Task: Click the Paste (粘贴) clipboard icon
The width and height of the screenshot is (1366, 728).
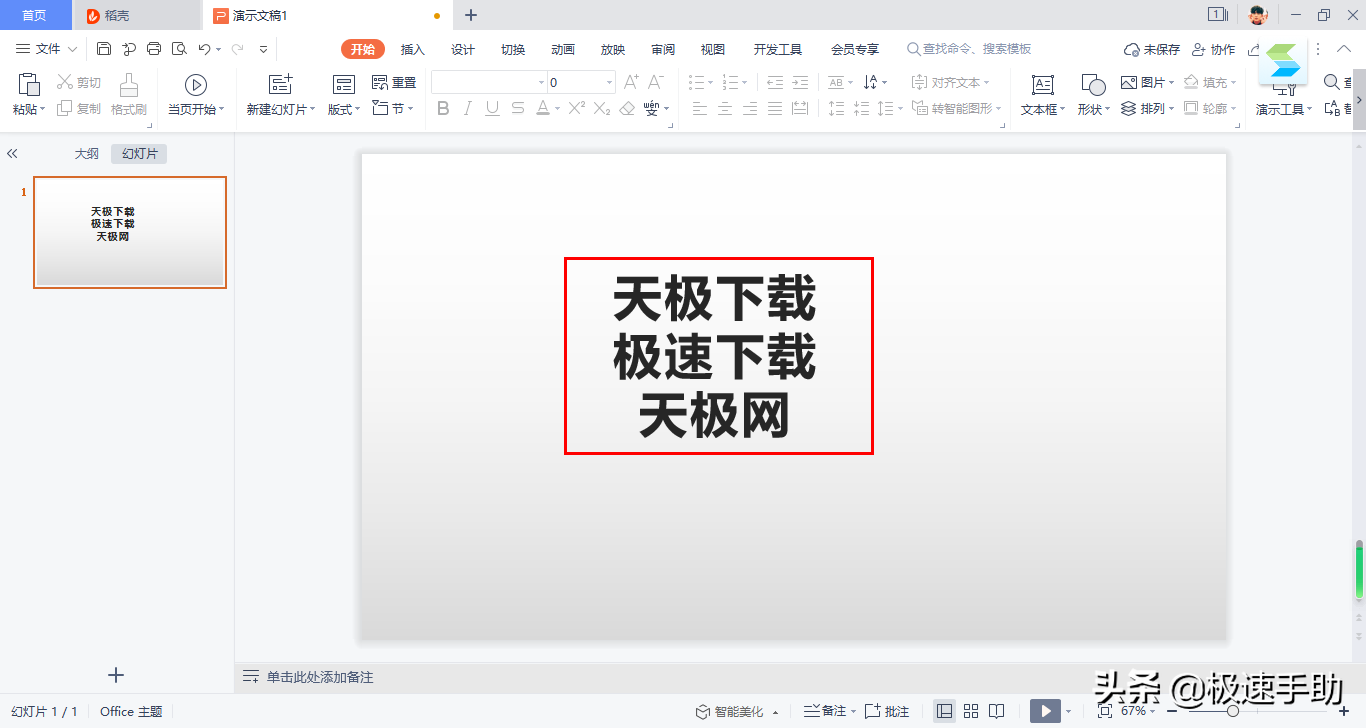Action: 29,84
